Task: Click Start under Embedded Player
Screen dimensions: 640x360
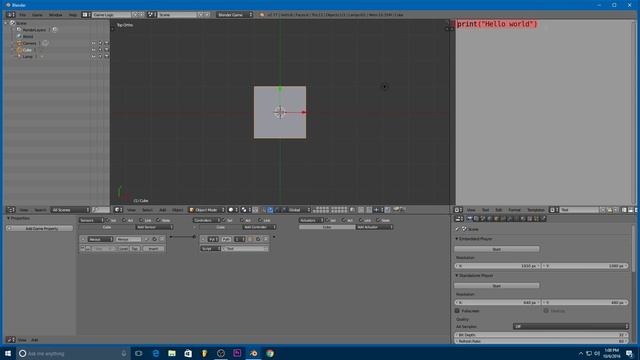Action: coord(497,249)
